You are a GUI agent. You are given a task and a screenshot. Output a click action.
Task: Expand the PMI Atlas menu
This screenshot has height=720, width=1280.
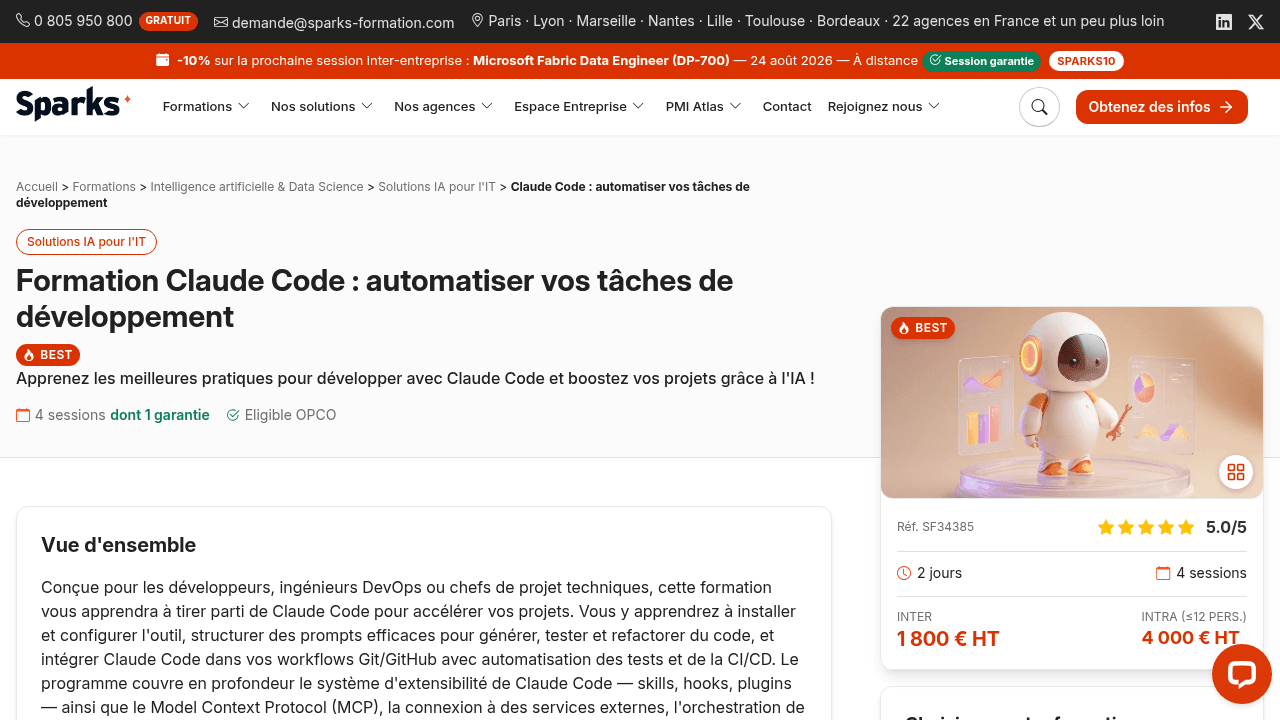click(704, 107)
